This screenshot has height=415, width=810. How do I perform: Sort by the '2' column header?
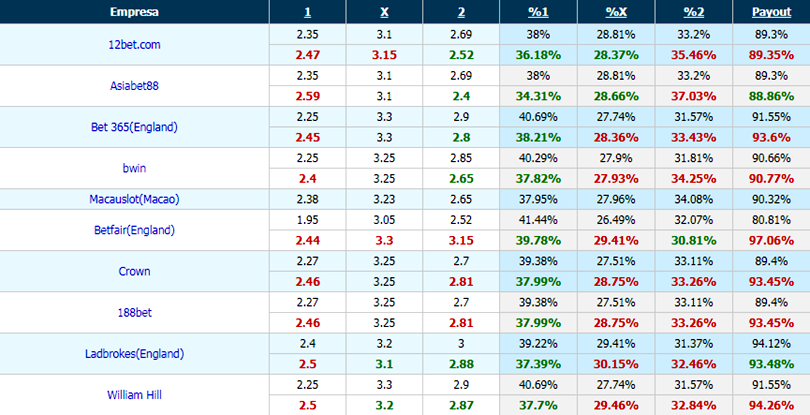point(461,12)
